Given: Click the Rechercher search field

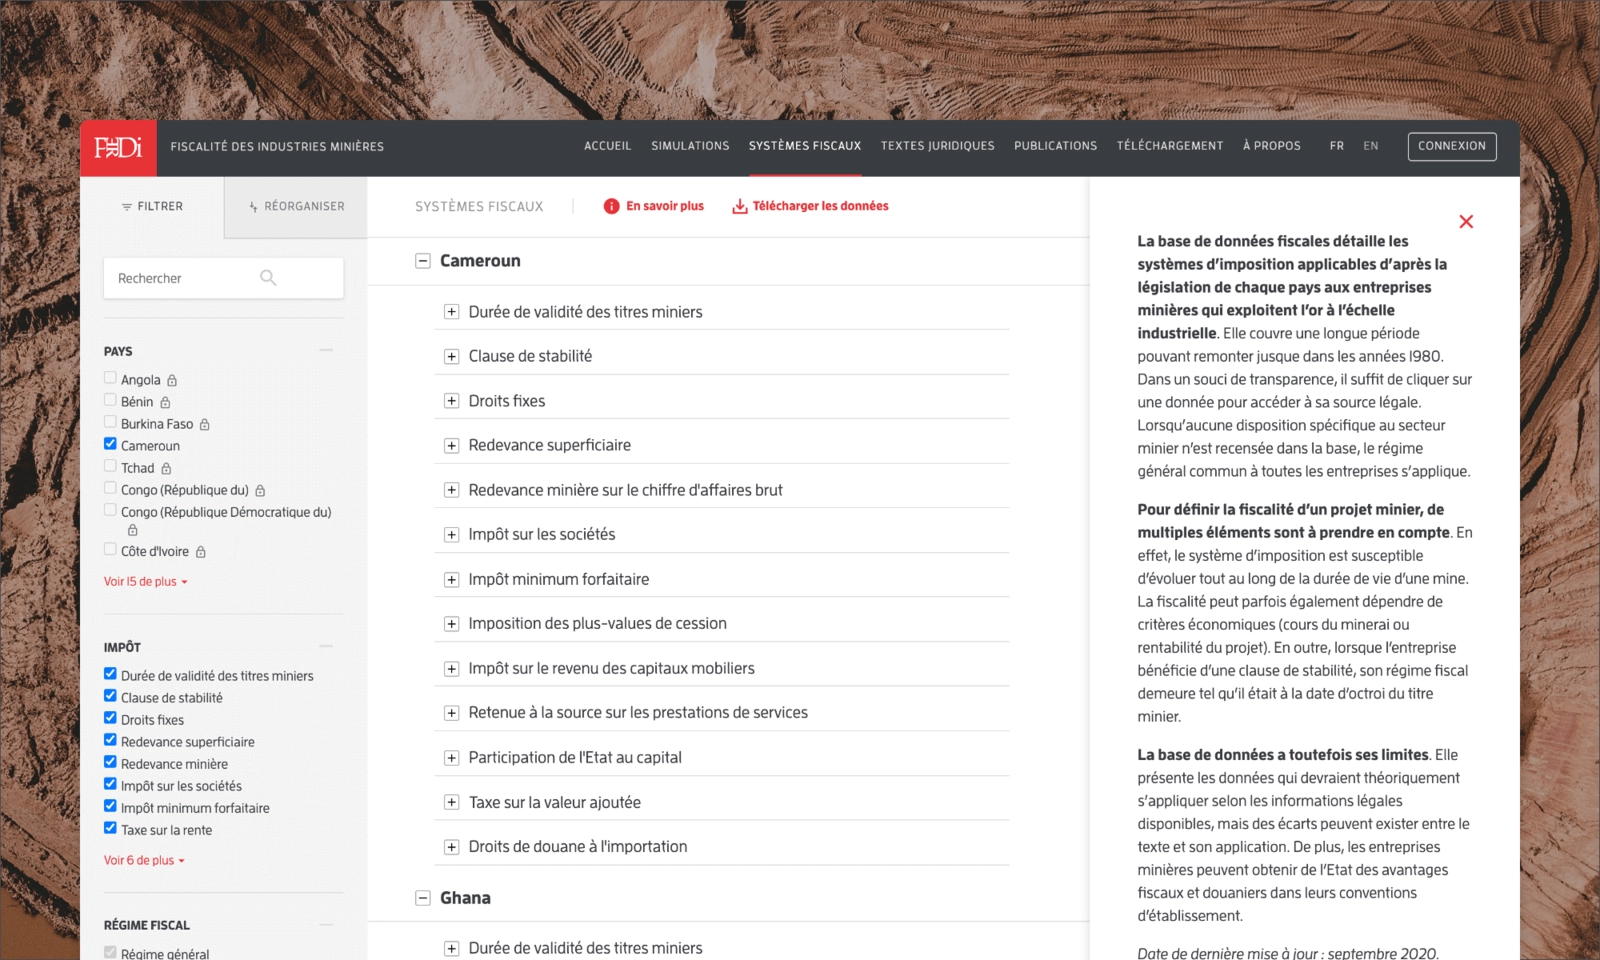Looking at the screenshot, I should [223, 278].
